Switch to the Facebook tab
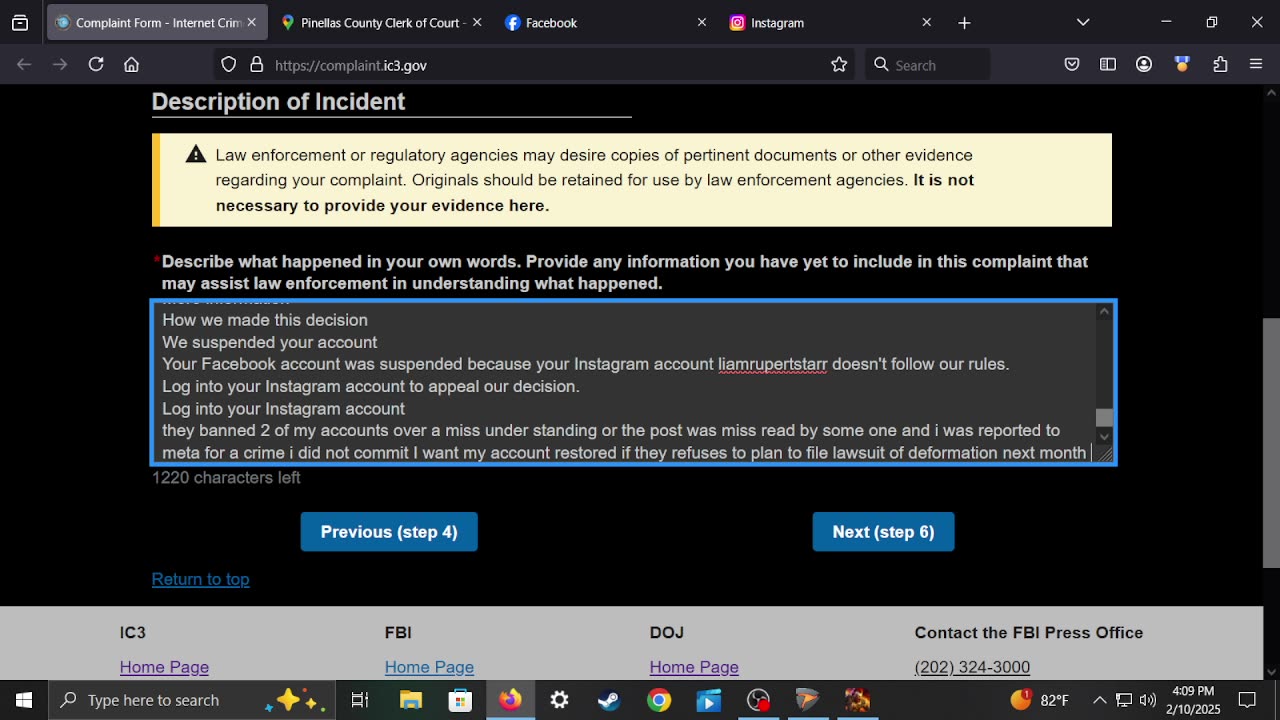The width and height of the screenshot is (1280, 720). coord(607,22)
